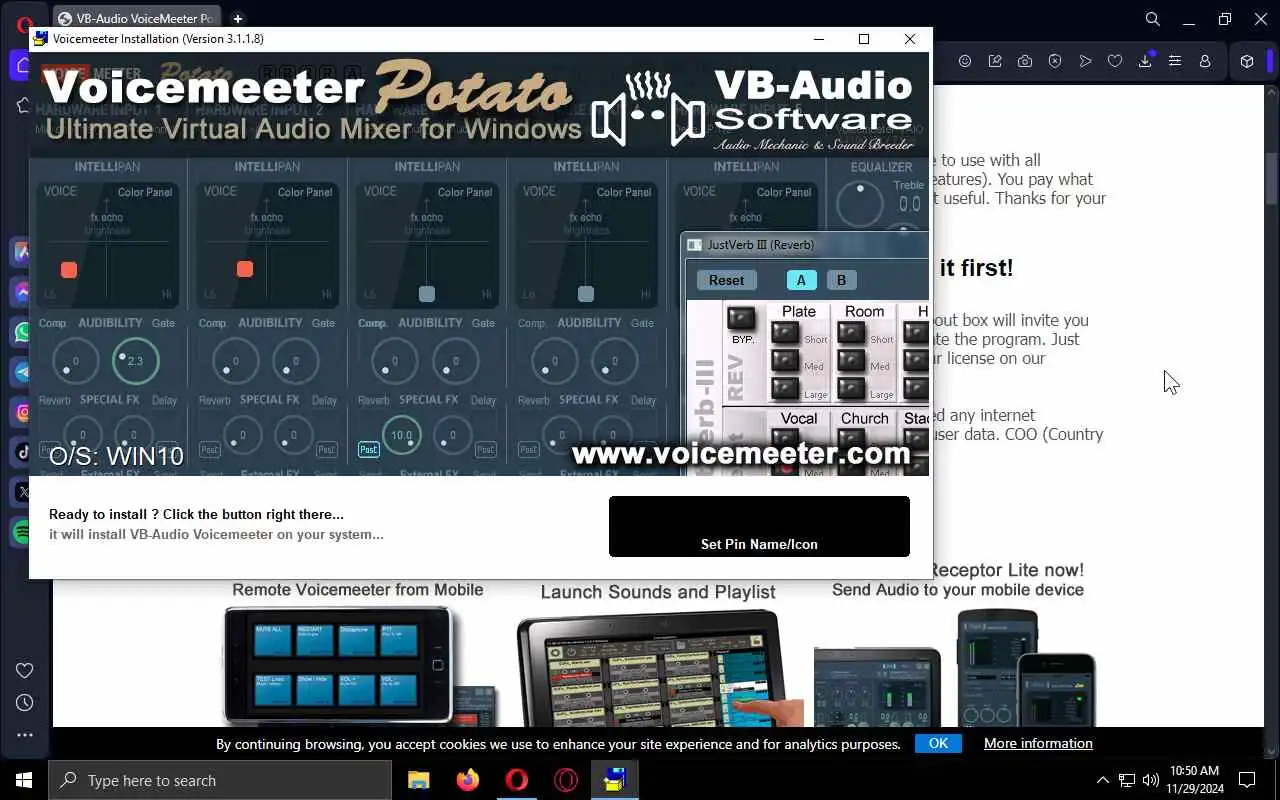Click the search tabs magnifier icon
Screen dimensions: 1280x800
click(1152, 19)
